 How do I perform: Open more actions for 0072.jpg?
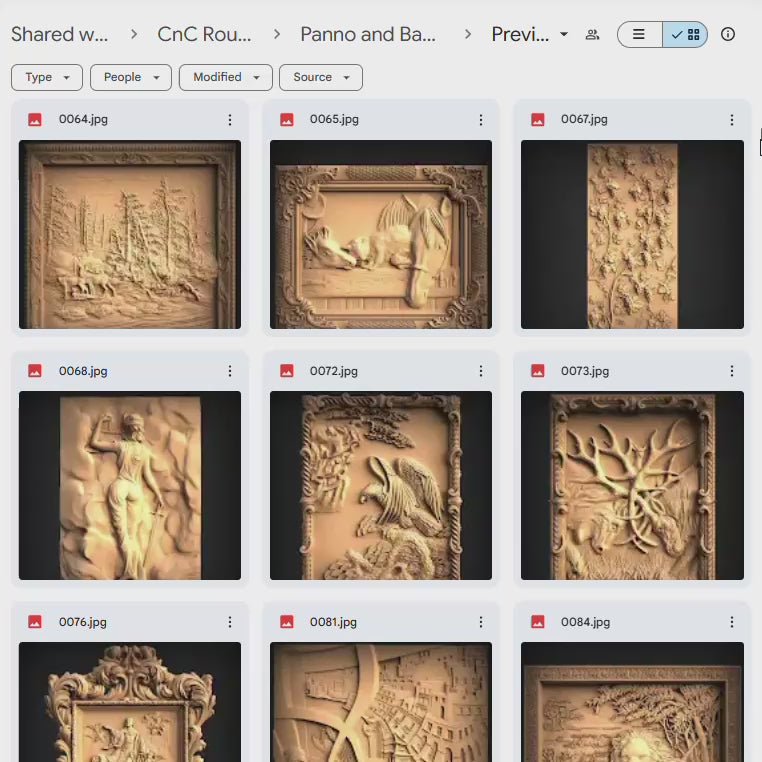click(x=481, y=371)
